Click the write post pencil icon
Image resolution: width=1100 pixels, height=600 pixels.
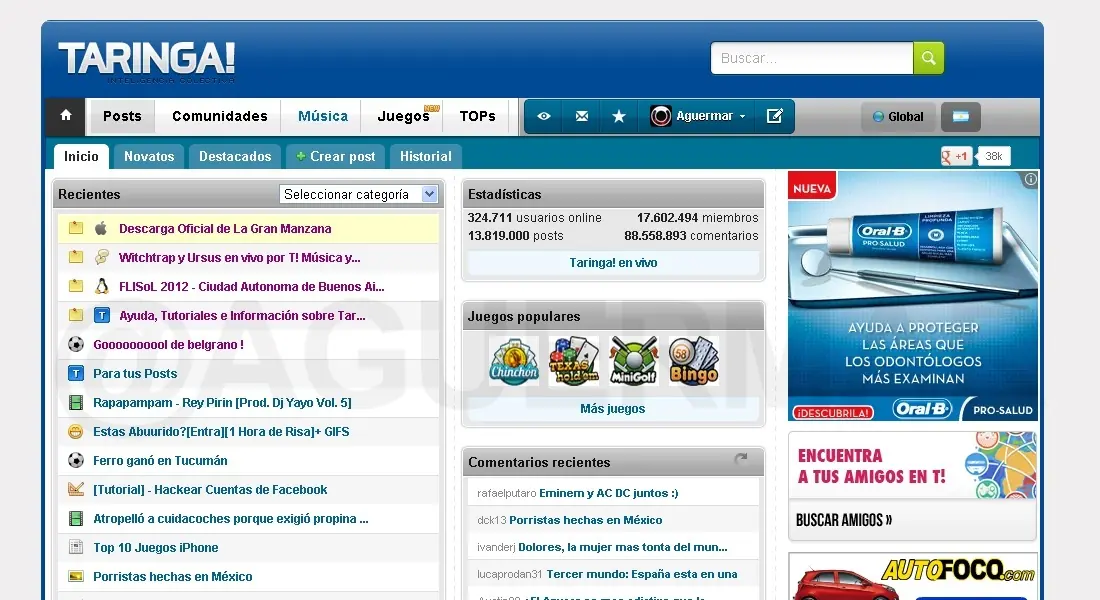point(774,116)
